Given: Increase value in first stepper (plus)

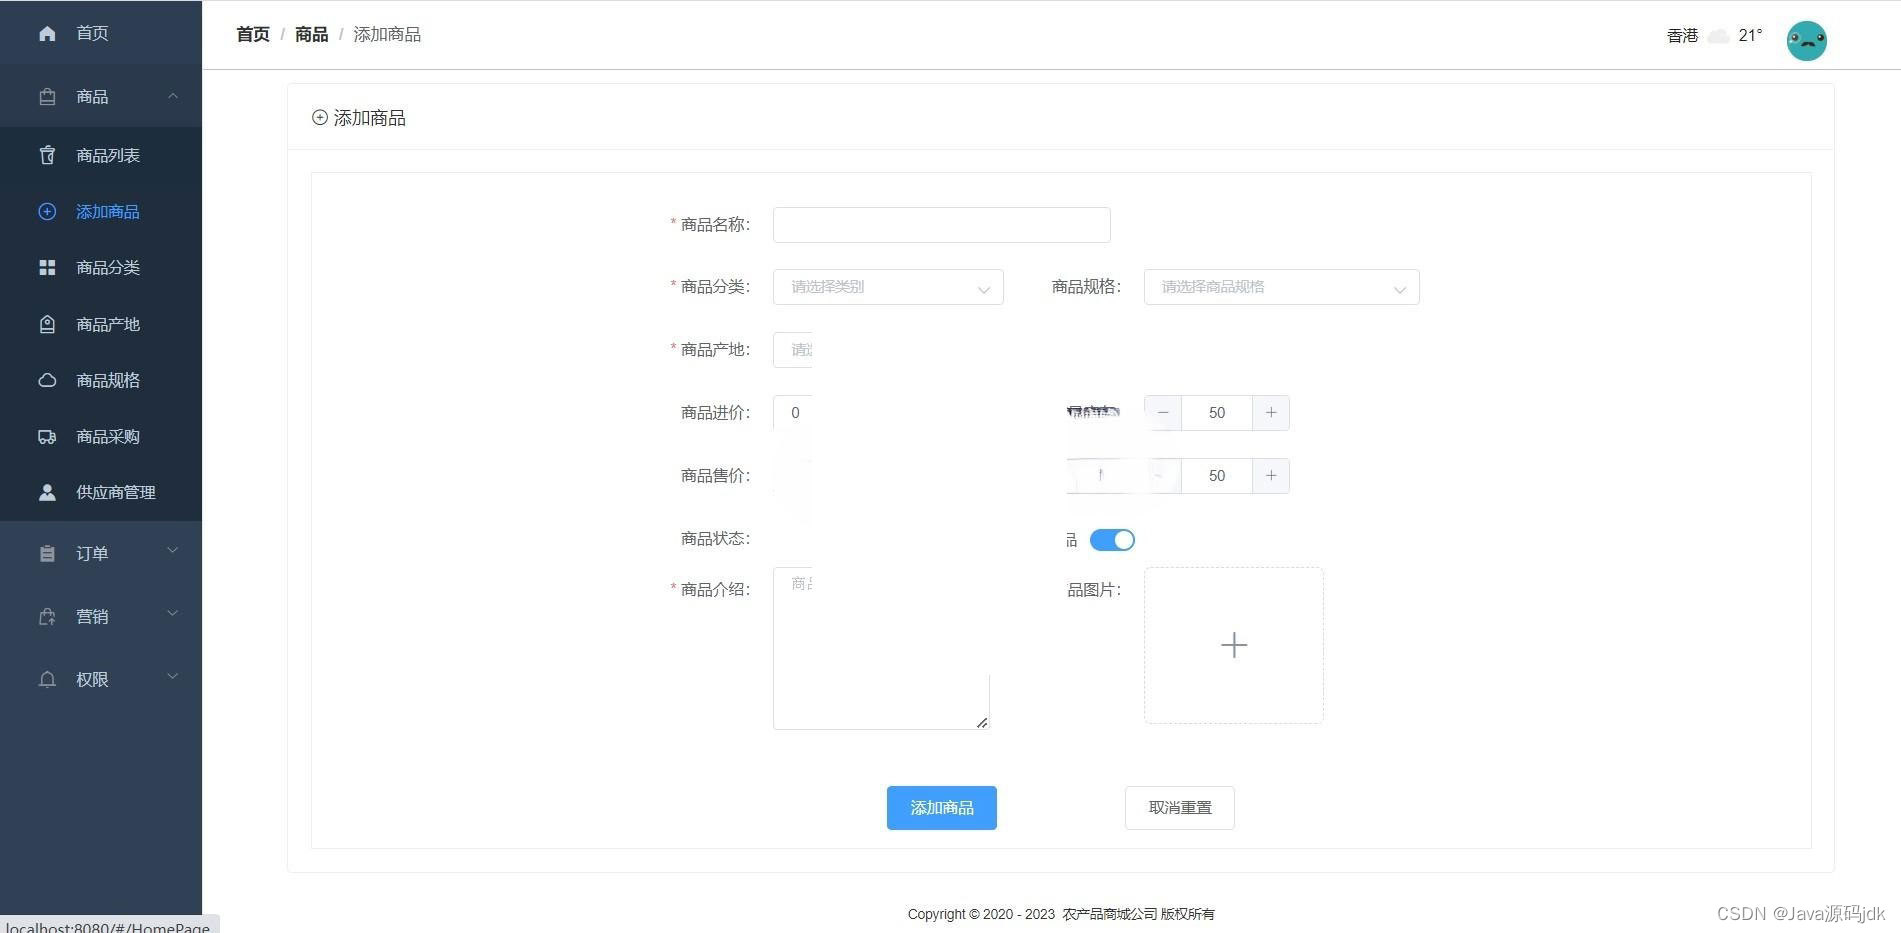Looking at the screenshot, I should click(1271, 413).
